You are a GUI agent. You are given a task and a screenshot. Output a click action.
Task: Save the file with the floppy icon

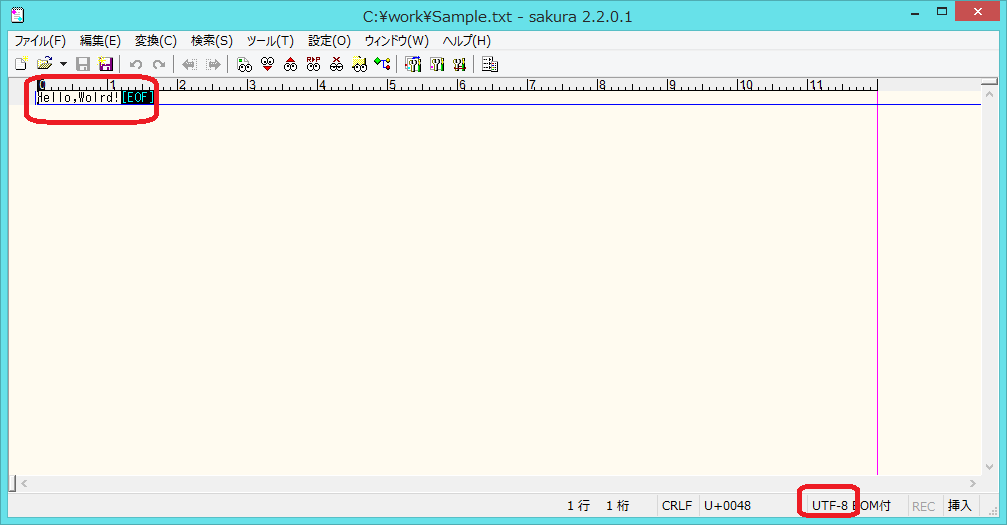(83, 64)
